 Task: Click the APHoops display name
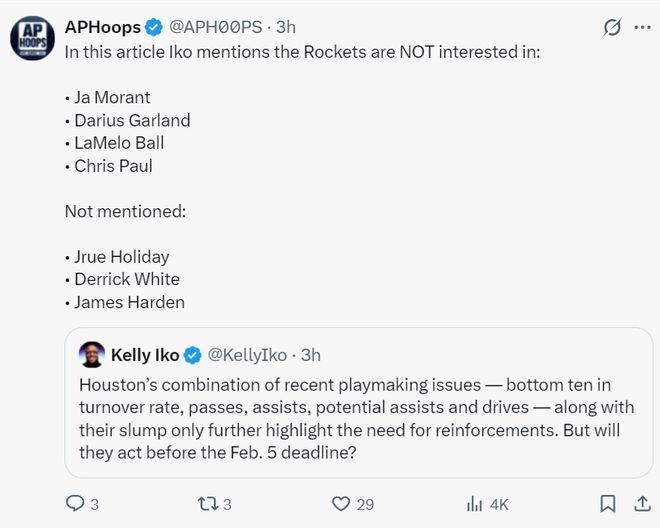[x=102, y=27]
